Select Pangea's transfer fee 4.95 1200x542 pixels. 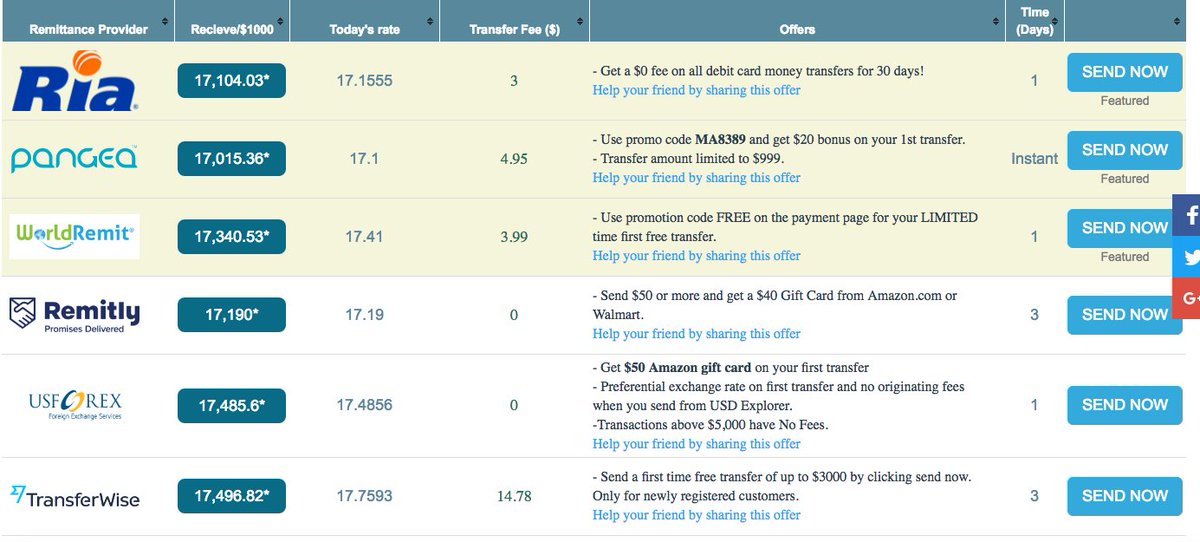click(514, 158)
